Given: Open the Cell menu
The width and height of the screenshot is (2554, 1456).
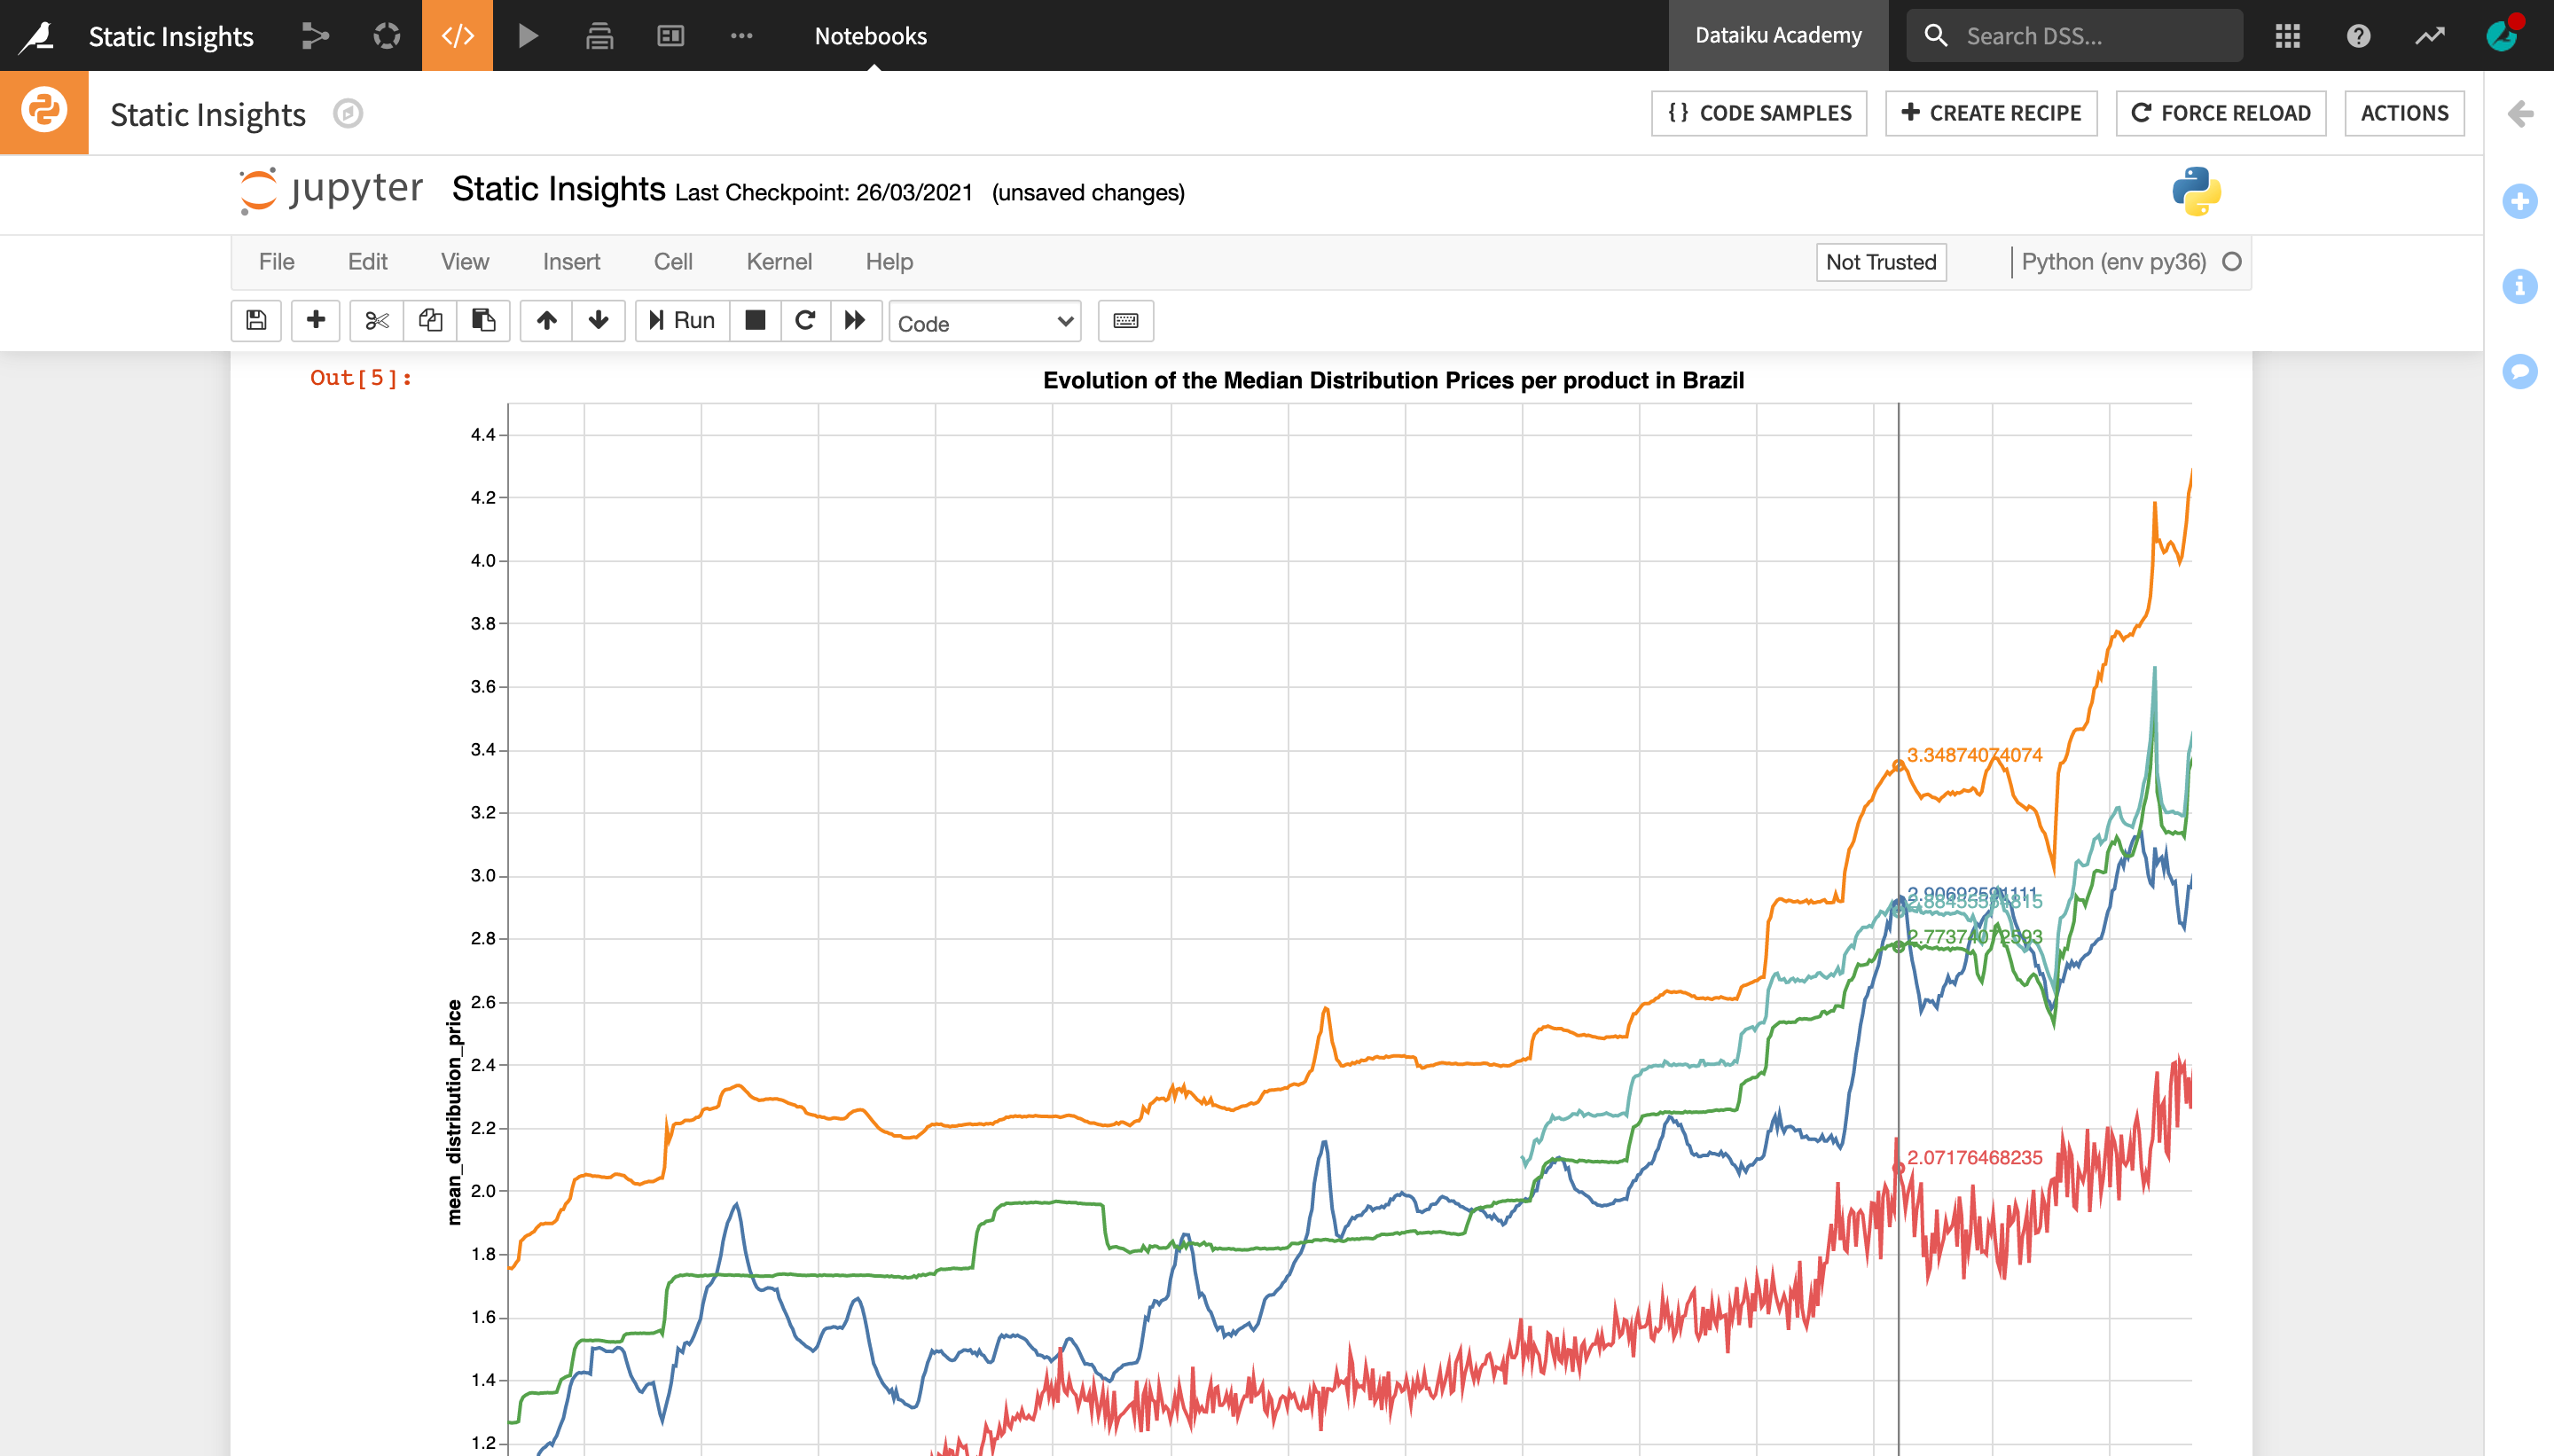Looking at the screenshot, I should [672, 262].
